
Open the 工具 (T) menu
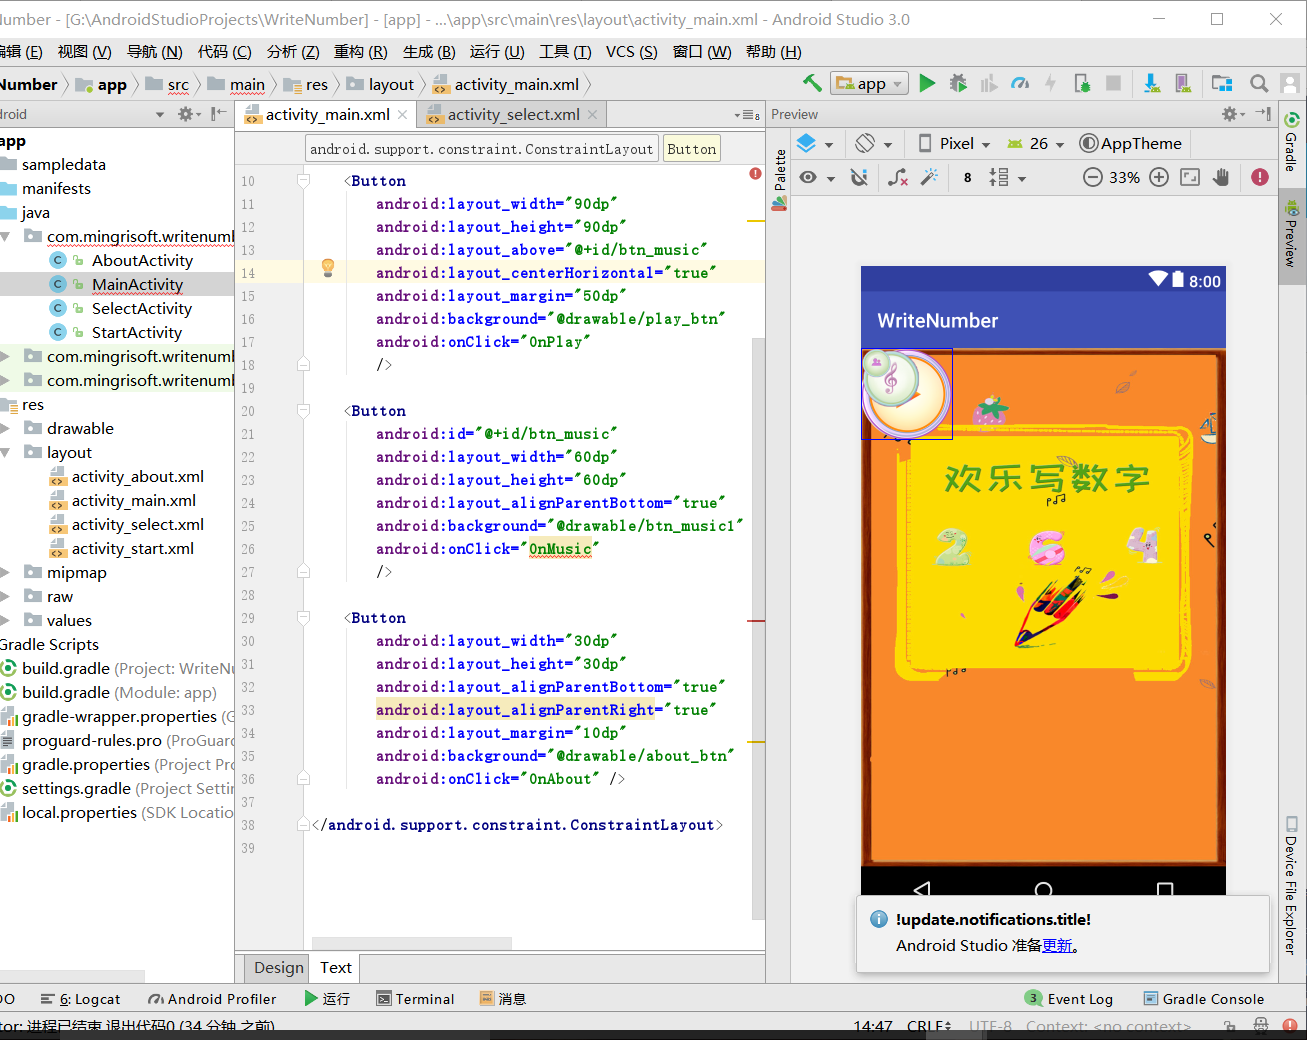click(565, 51)
